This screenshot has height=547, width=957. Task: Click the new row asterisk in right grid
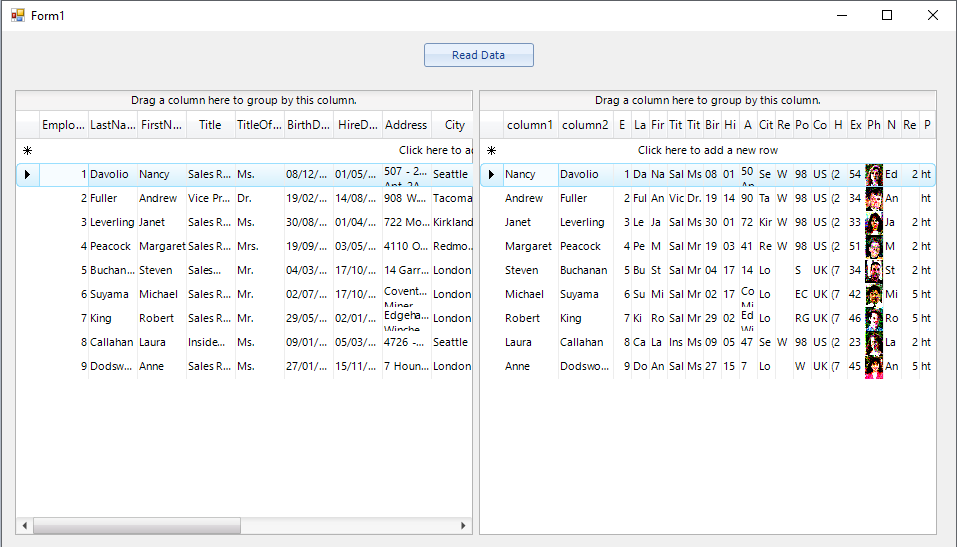[491, 150]
